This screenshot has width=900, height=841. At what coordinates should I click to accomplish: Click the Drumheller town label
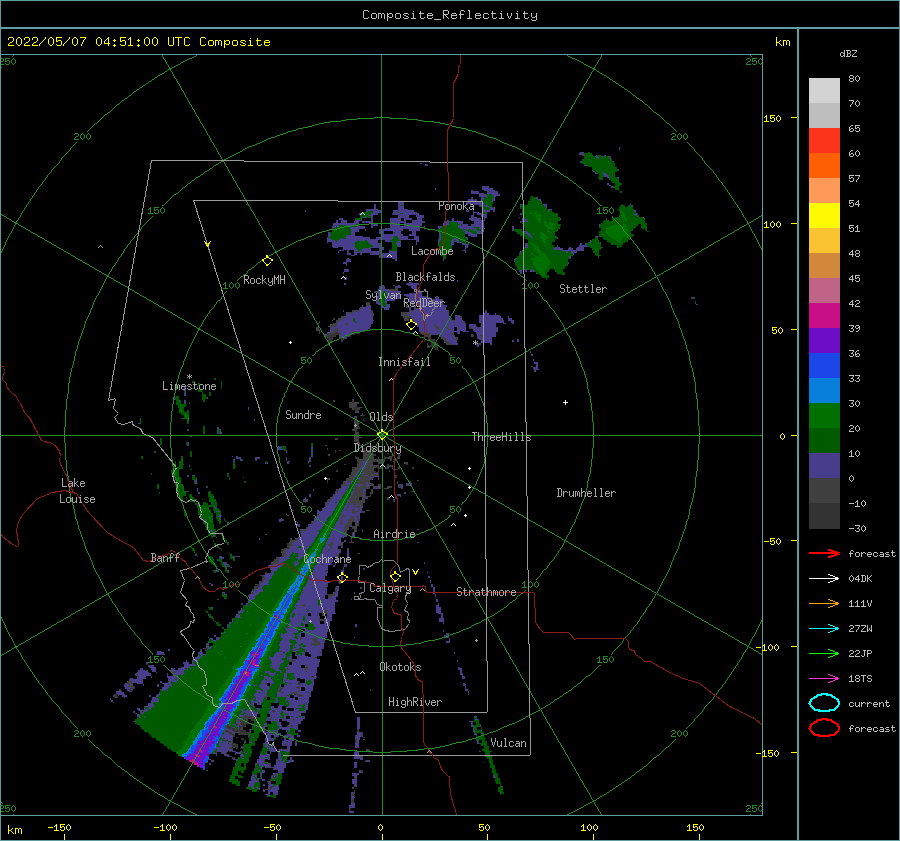tap(586, 493)
